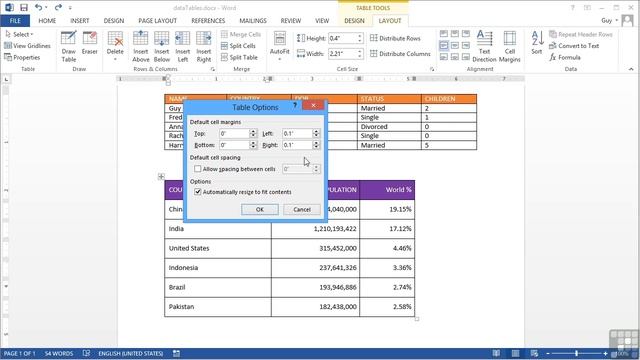Click Split Table

pyautogui.click(x=239, y=58)
